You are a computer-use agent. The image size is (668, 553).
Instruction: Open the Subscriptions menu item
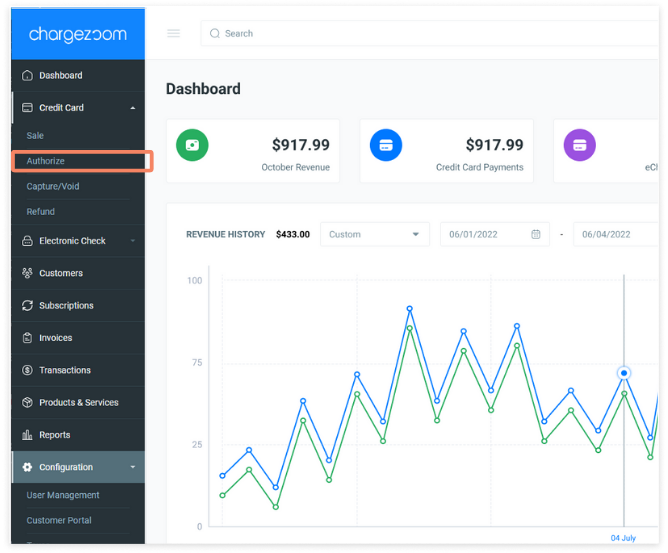click(78, 305)
